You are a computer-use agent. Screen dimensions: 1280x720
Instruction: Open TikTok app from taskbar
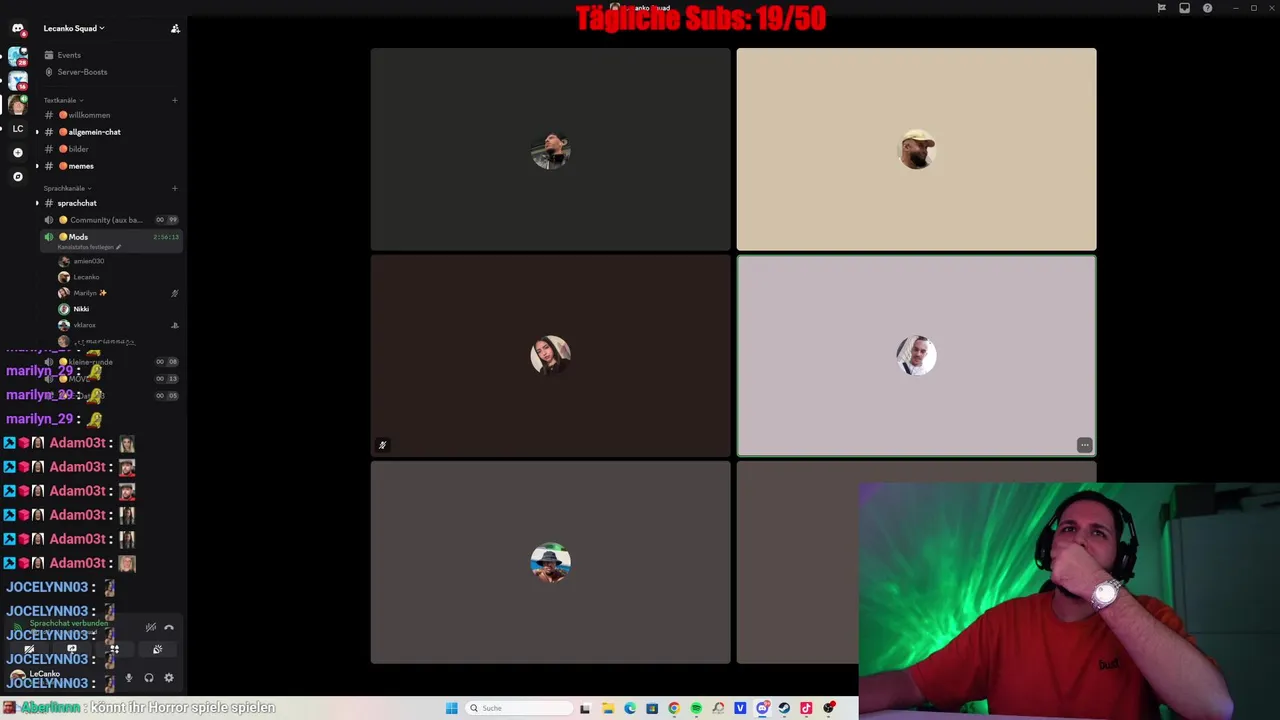coord(806,708)
